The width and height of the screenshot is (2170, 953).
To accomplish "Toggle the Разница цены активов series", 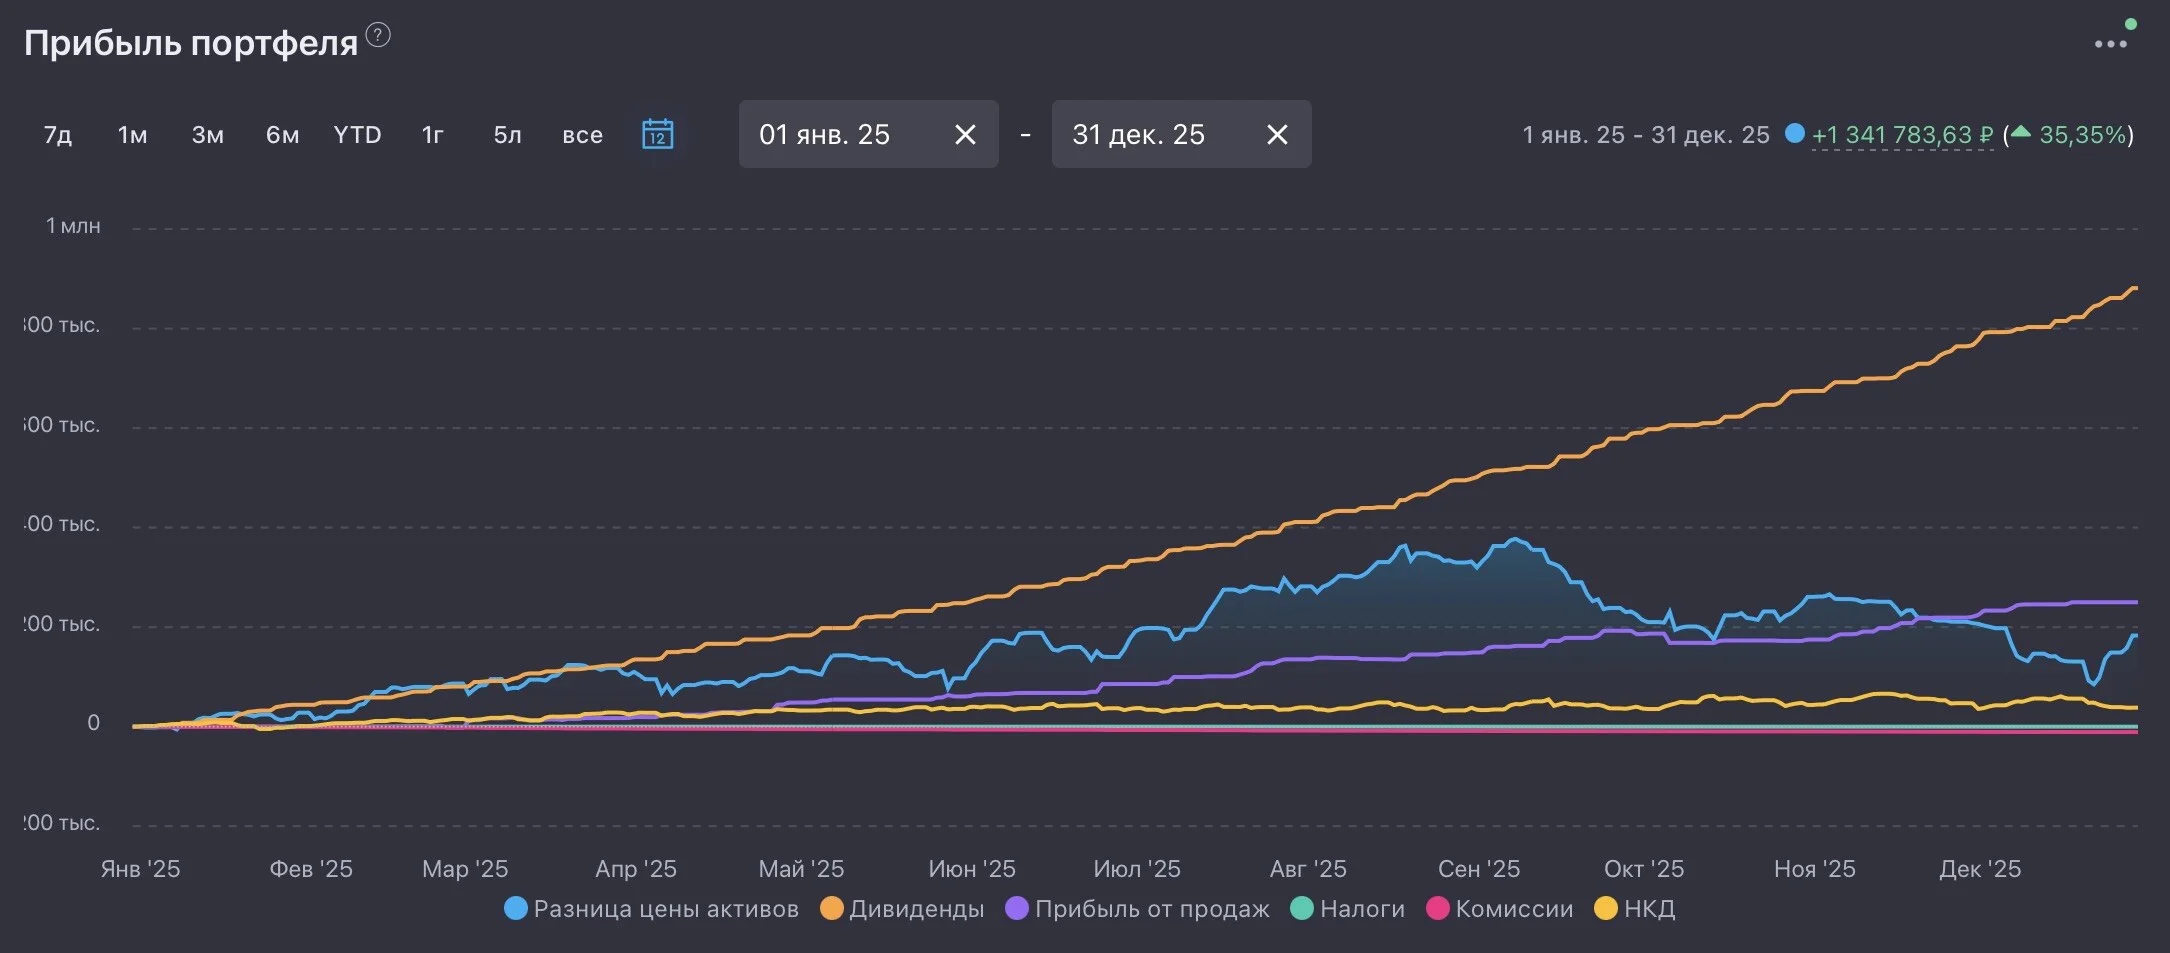I will click(652, 909).
